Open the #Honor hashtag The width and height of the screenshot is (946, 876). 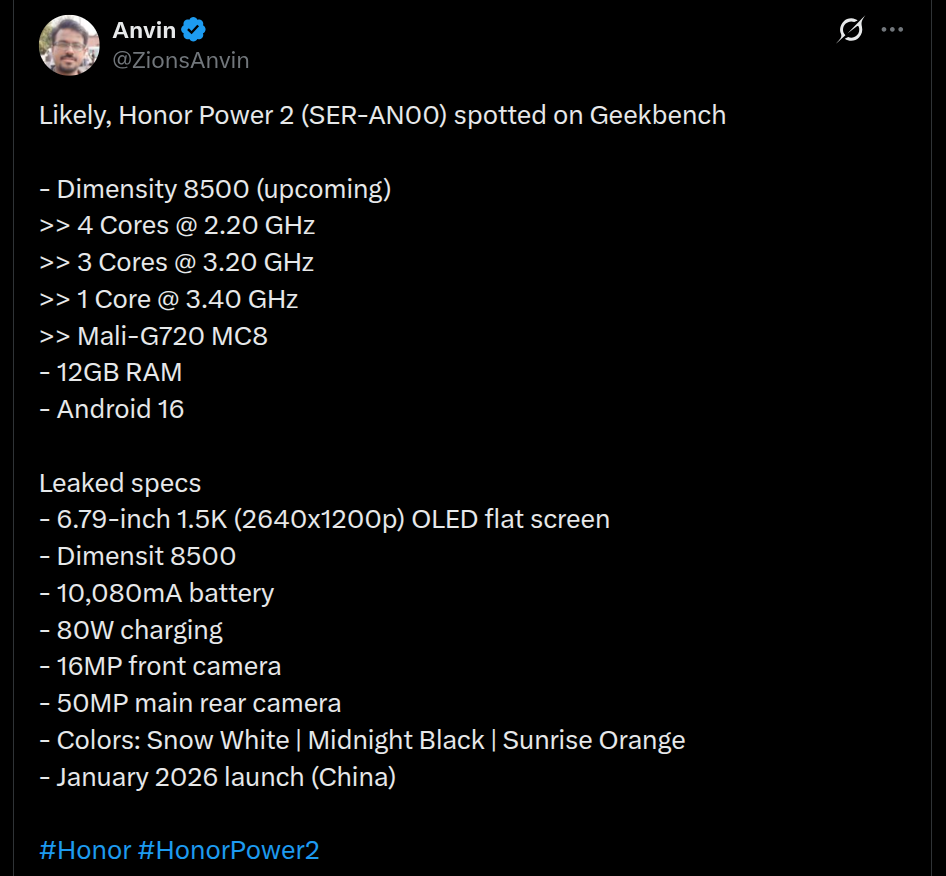click(85, 850)
